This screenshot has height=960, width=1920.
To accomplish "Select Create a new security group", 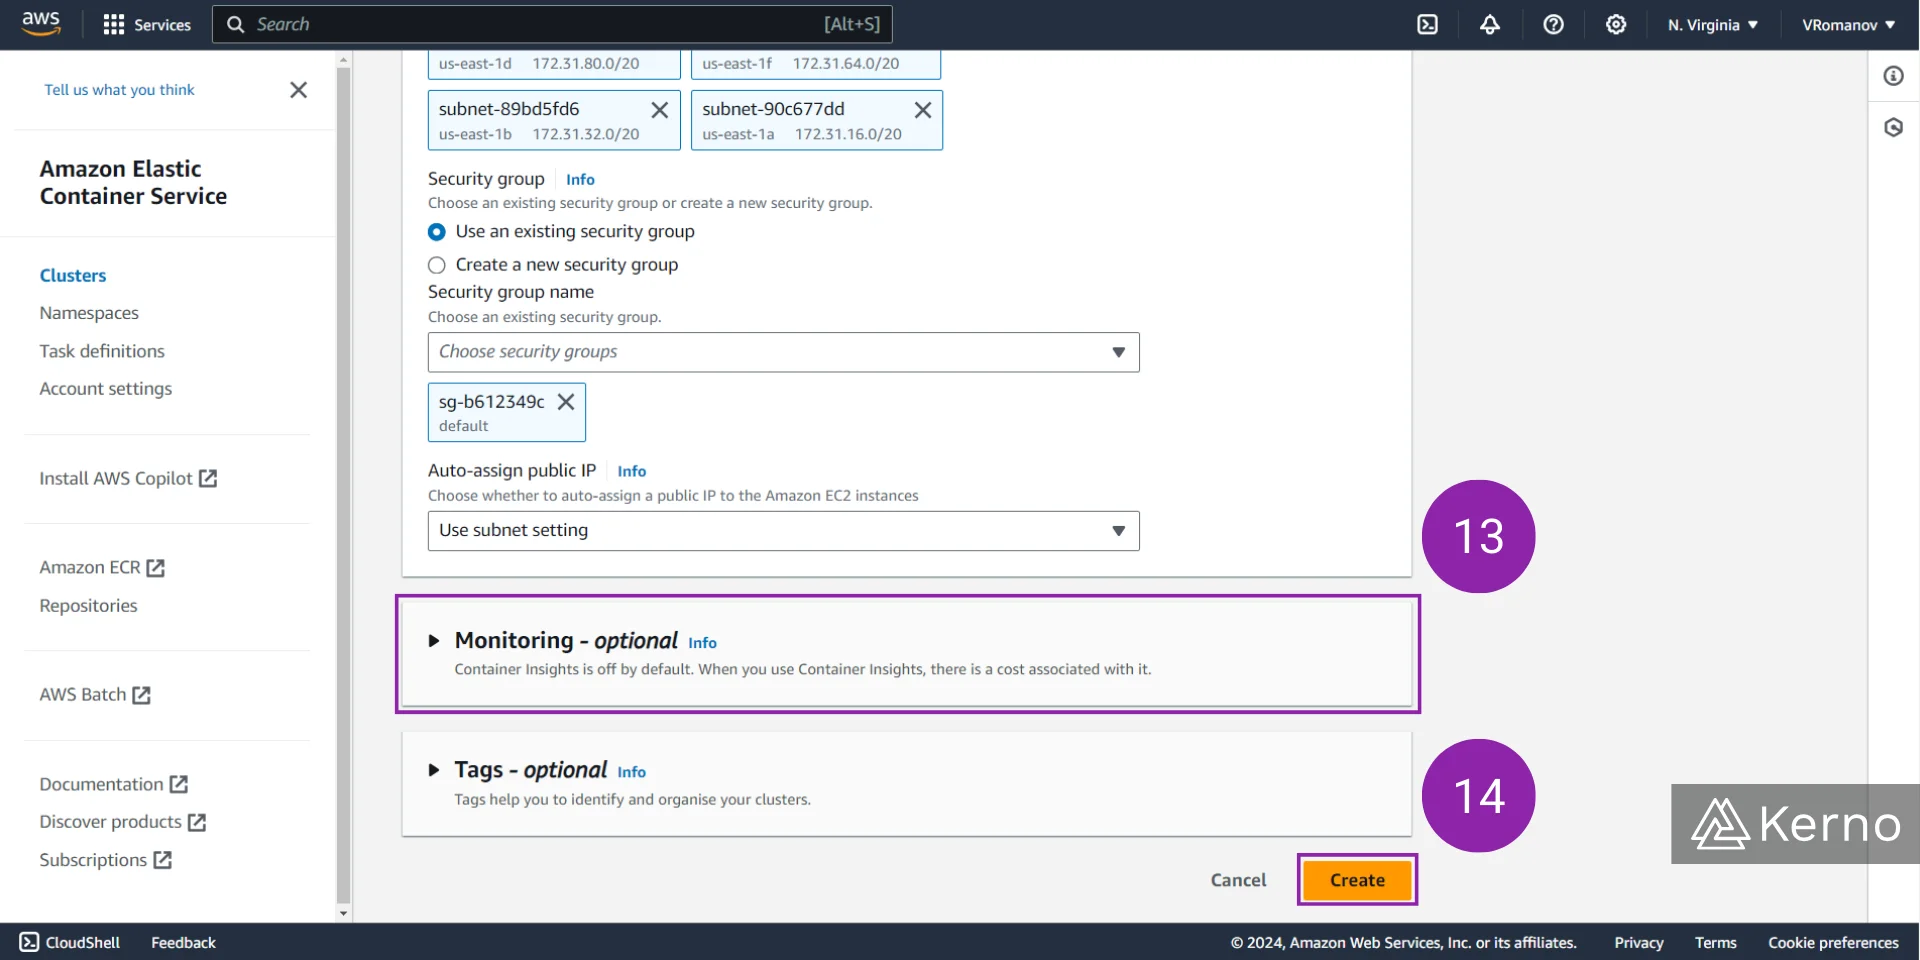I will [437, 265].
